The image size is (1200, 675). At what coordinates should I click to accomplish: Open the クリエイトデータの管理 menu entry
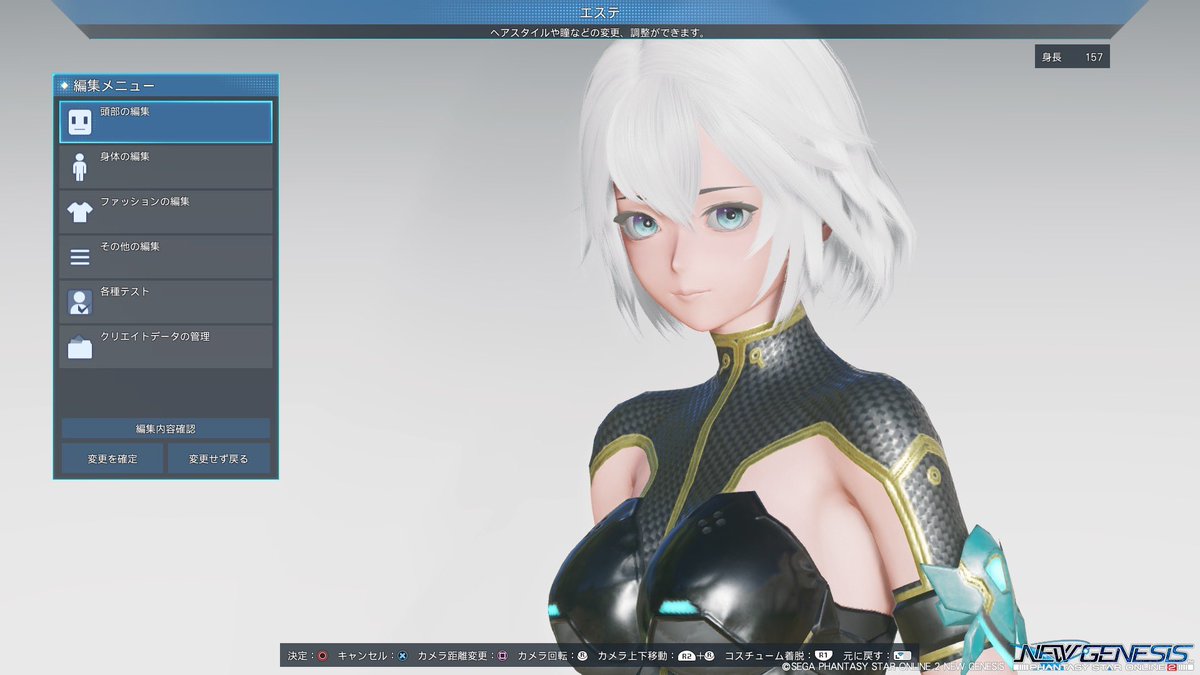pos(166,347)
